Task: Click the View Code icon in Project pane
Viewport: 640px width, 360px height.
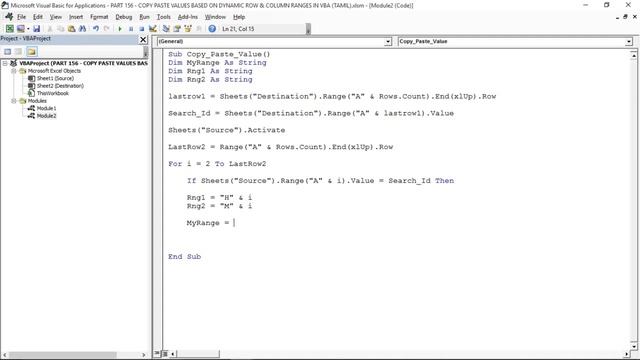Action: (x=8, y=51)
